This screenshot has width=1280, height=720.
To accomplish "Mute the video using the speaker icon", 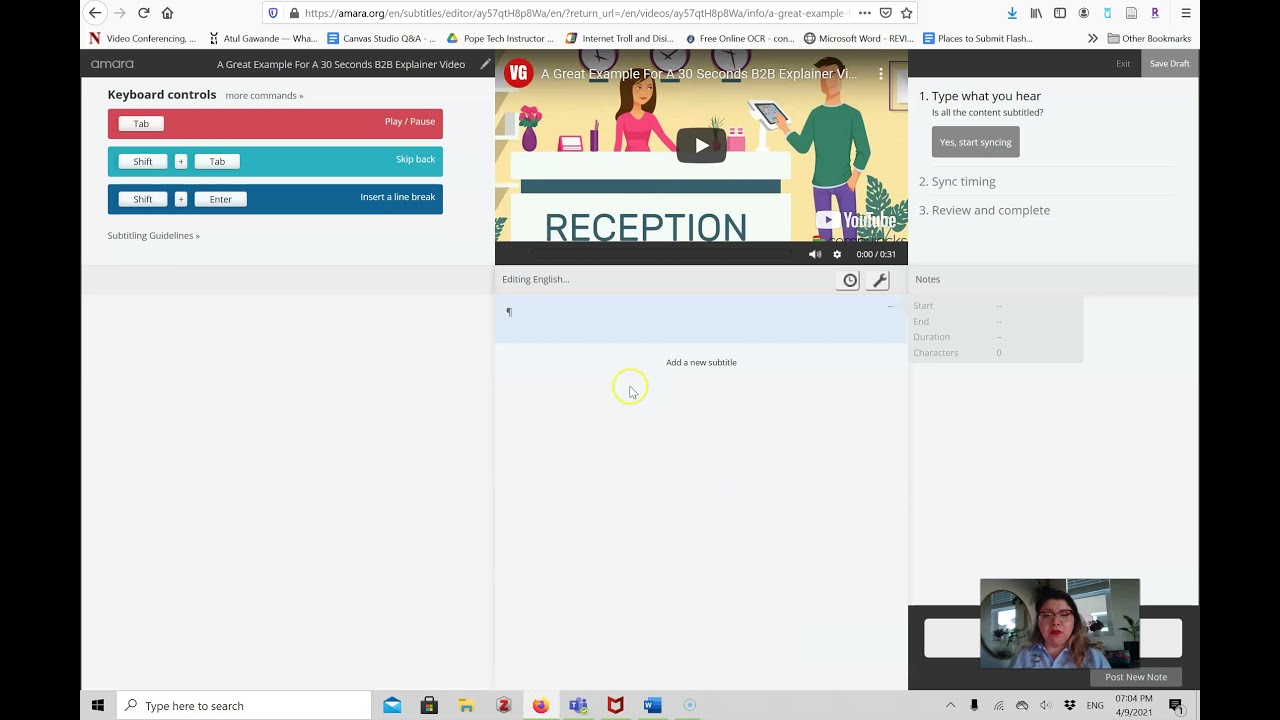I will [x=815, y=254].
